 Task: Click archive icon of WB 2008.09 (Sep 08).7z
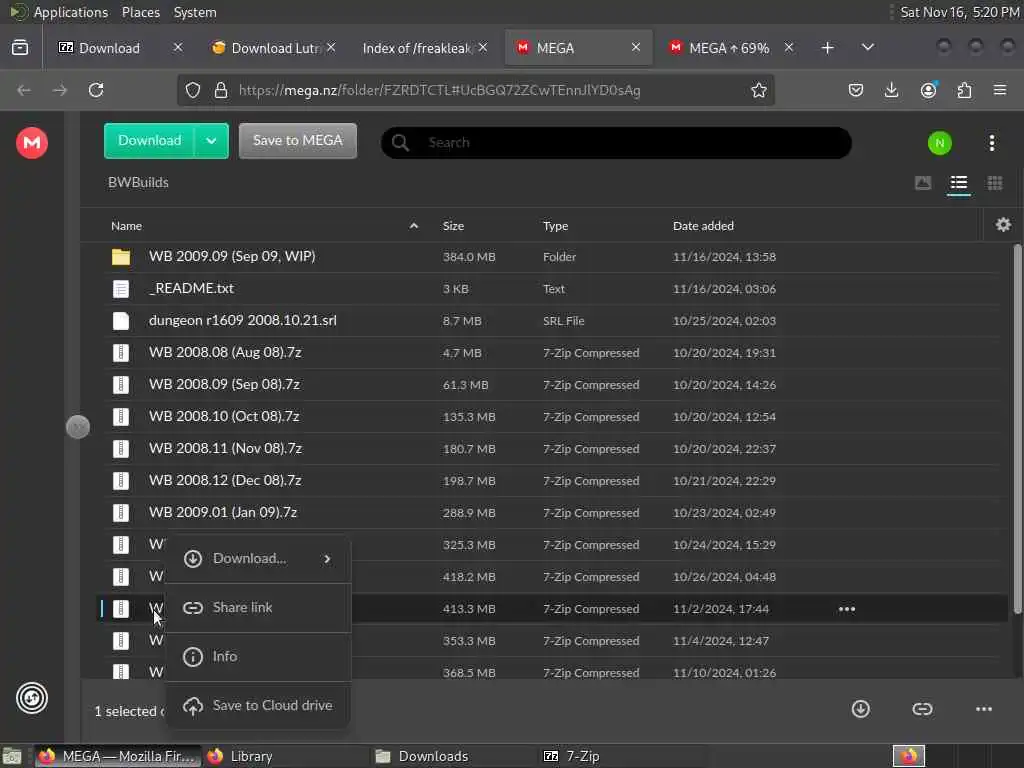point(121,385)
